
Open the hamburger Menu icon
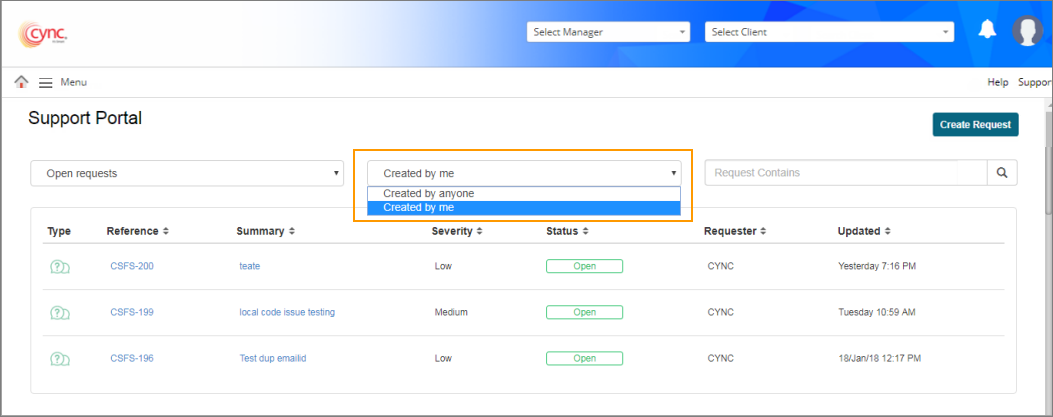click(x=46, y=82)
